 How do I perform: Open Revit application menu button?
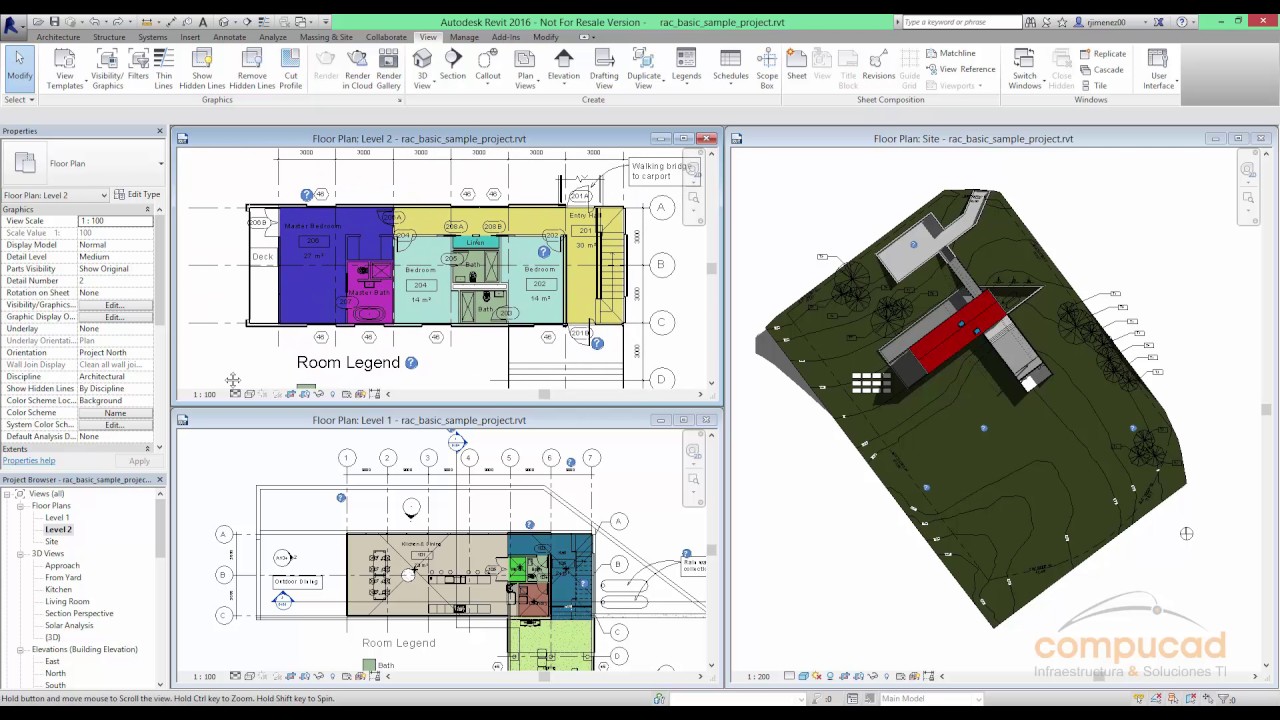tap(11, 23)
